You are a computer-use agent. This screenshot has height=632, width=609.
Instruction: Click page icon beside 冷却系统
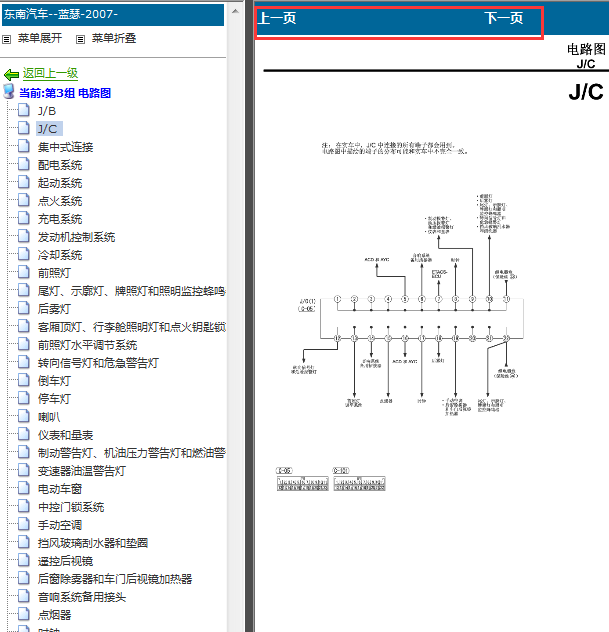pos(24,254)
